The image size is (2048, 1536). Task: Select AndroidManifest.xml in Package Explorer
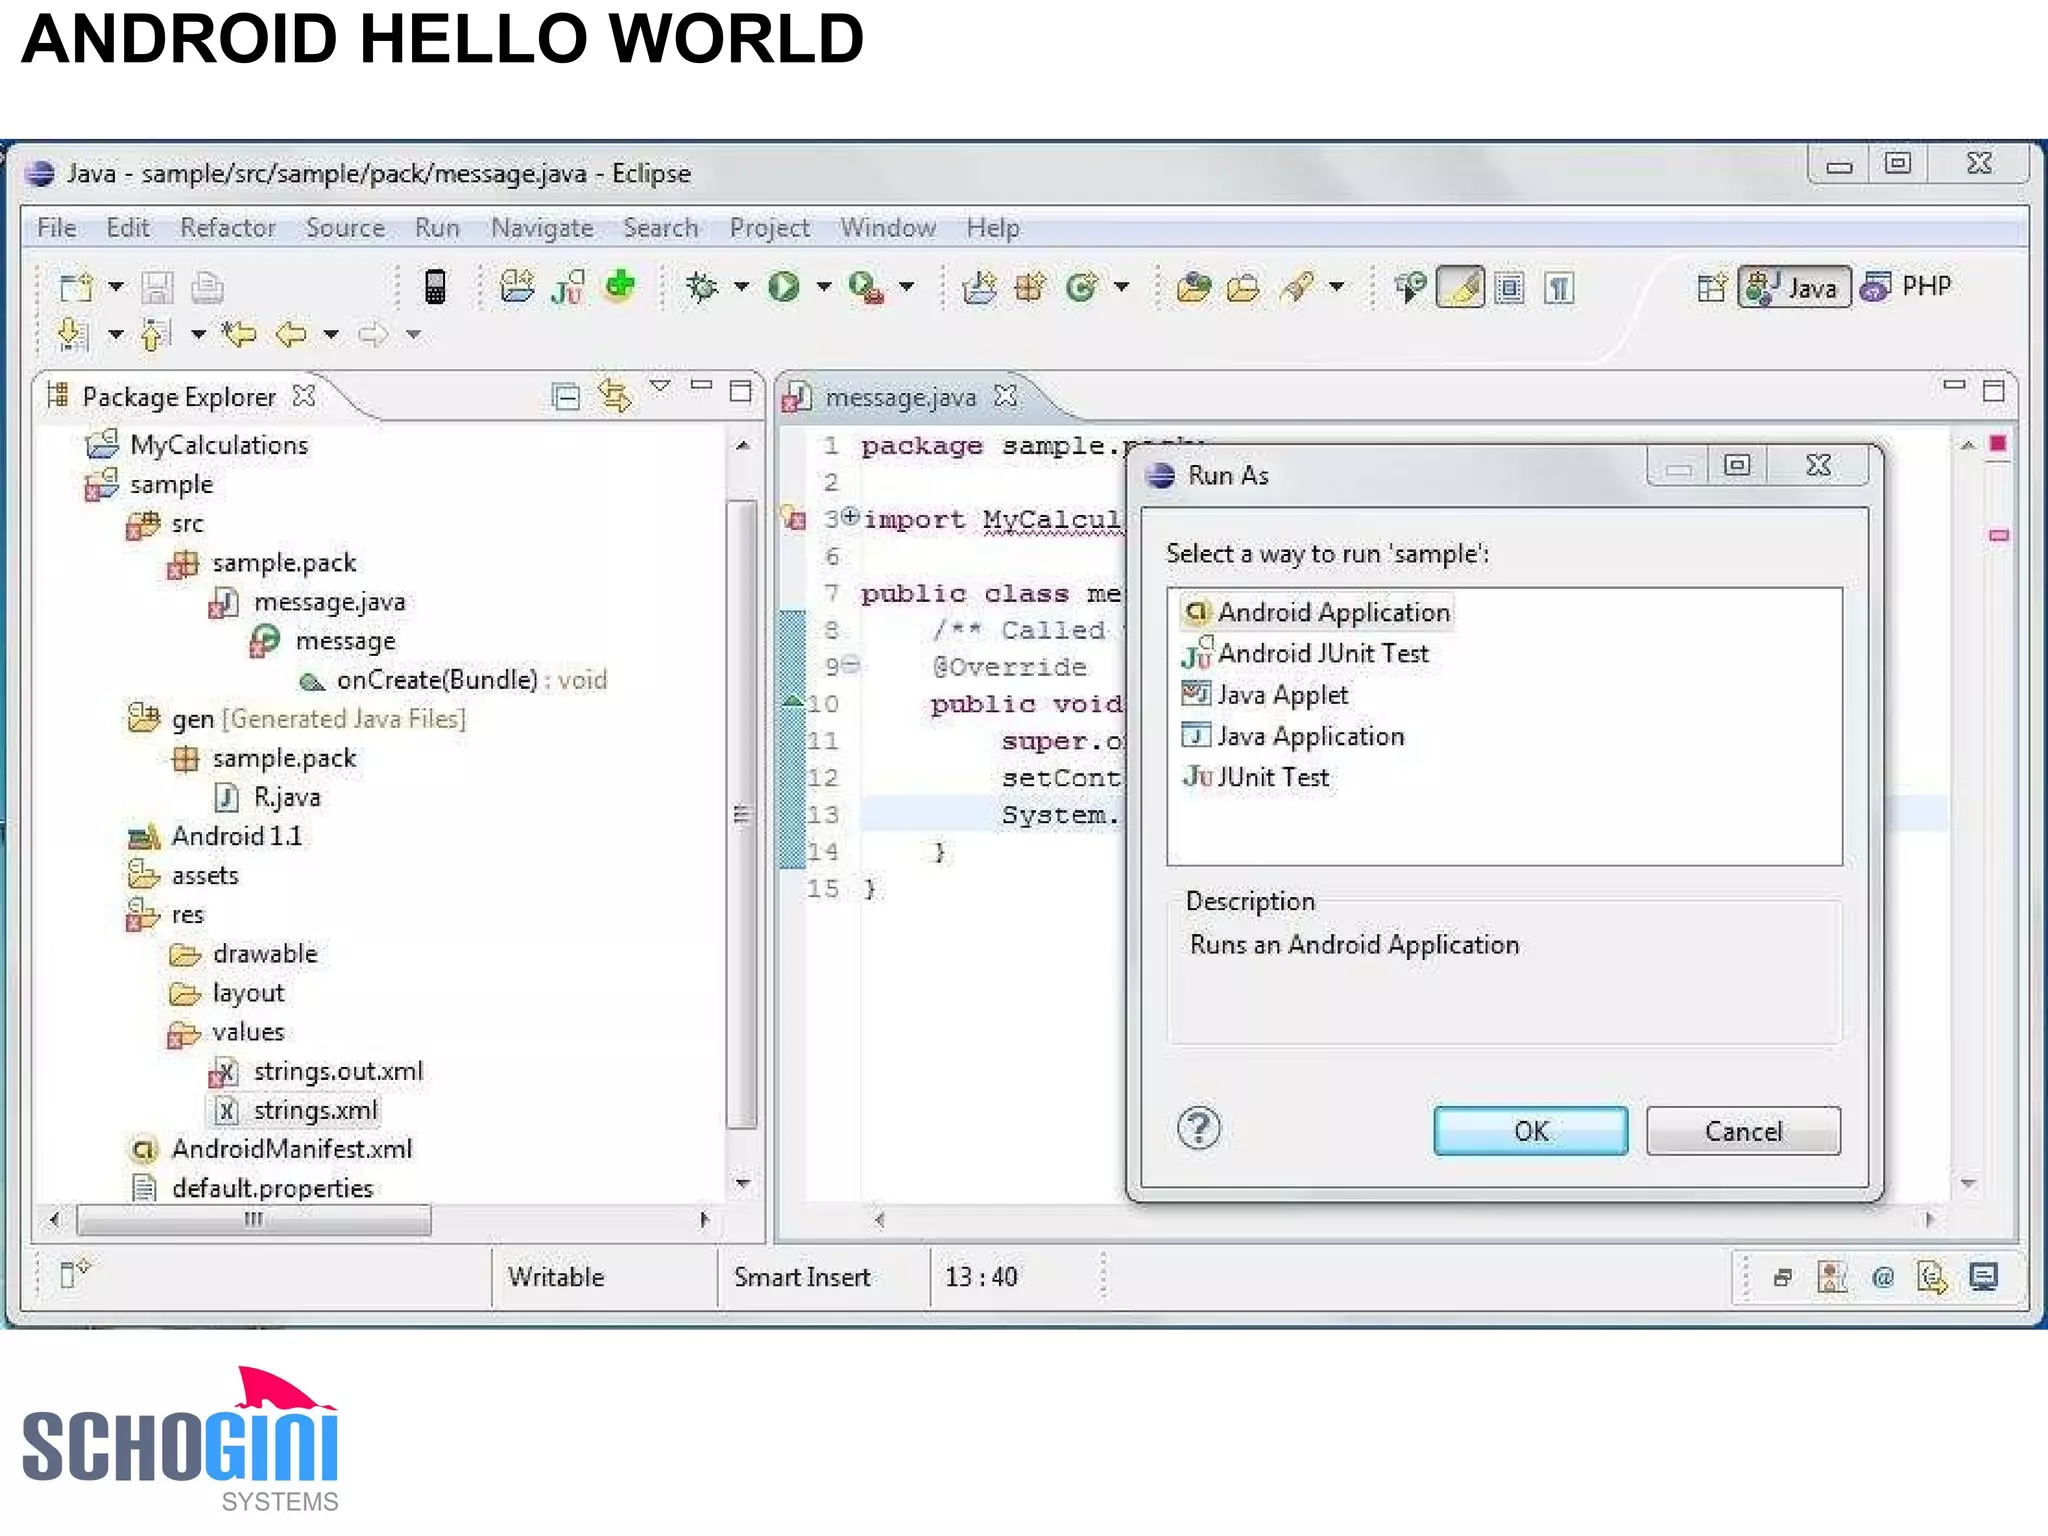point(271,1149)
